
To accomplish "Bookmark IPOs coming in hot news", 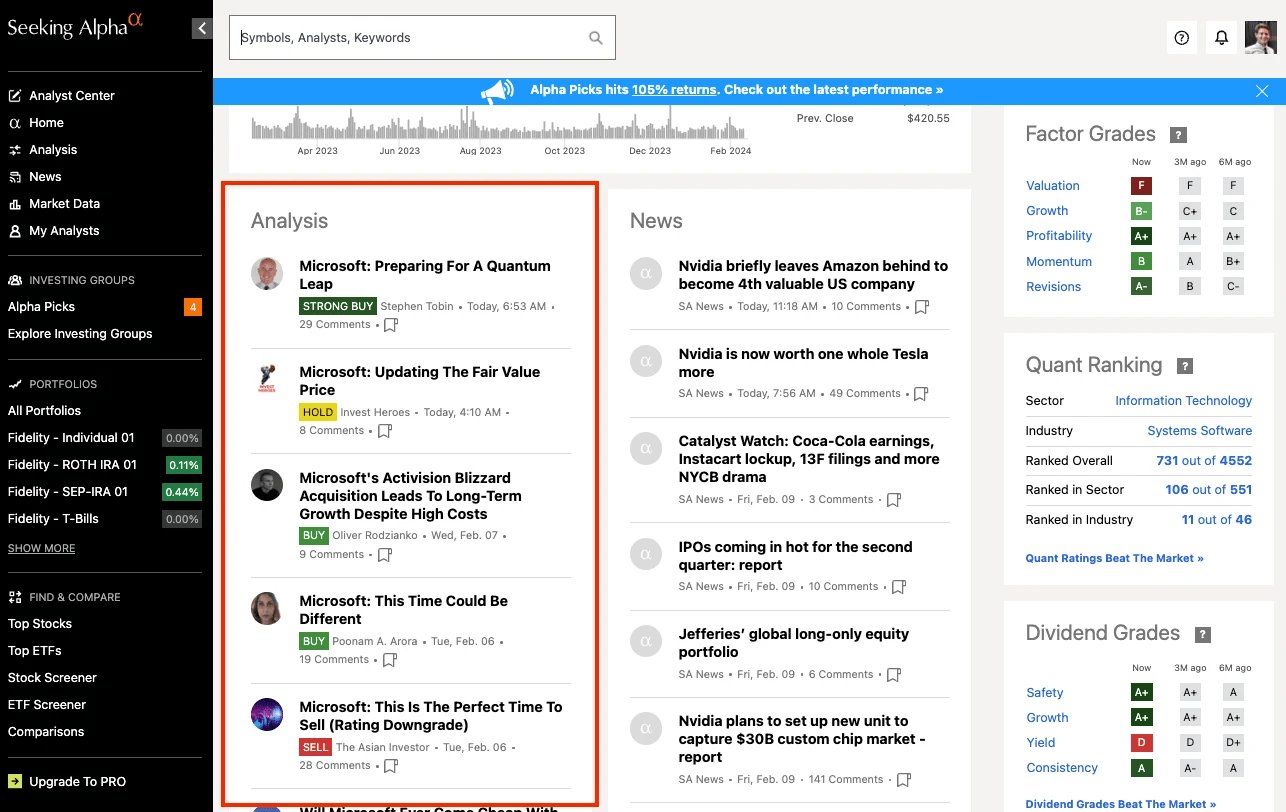I will point(898,587).
